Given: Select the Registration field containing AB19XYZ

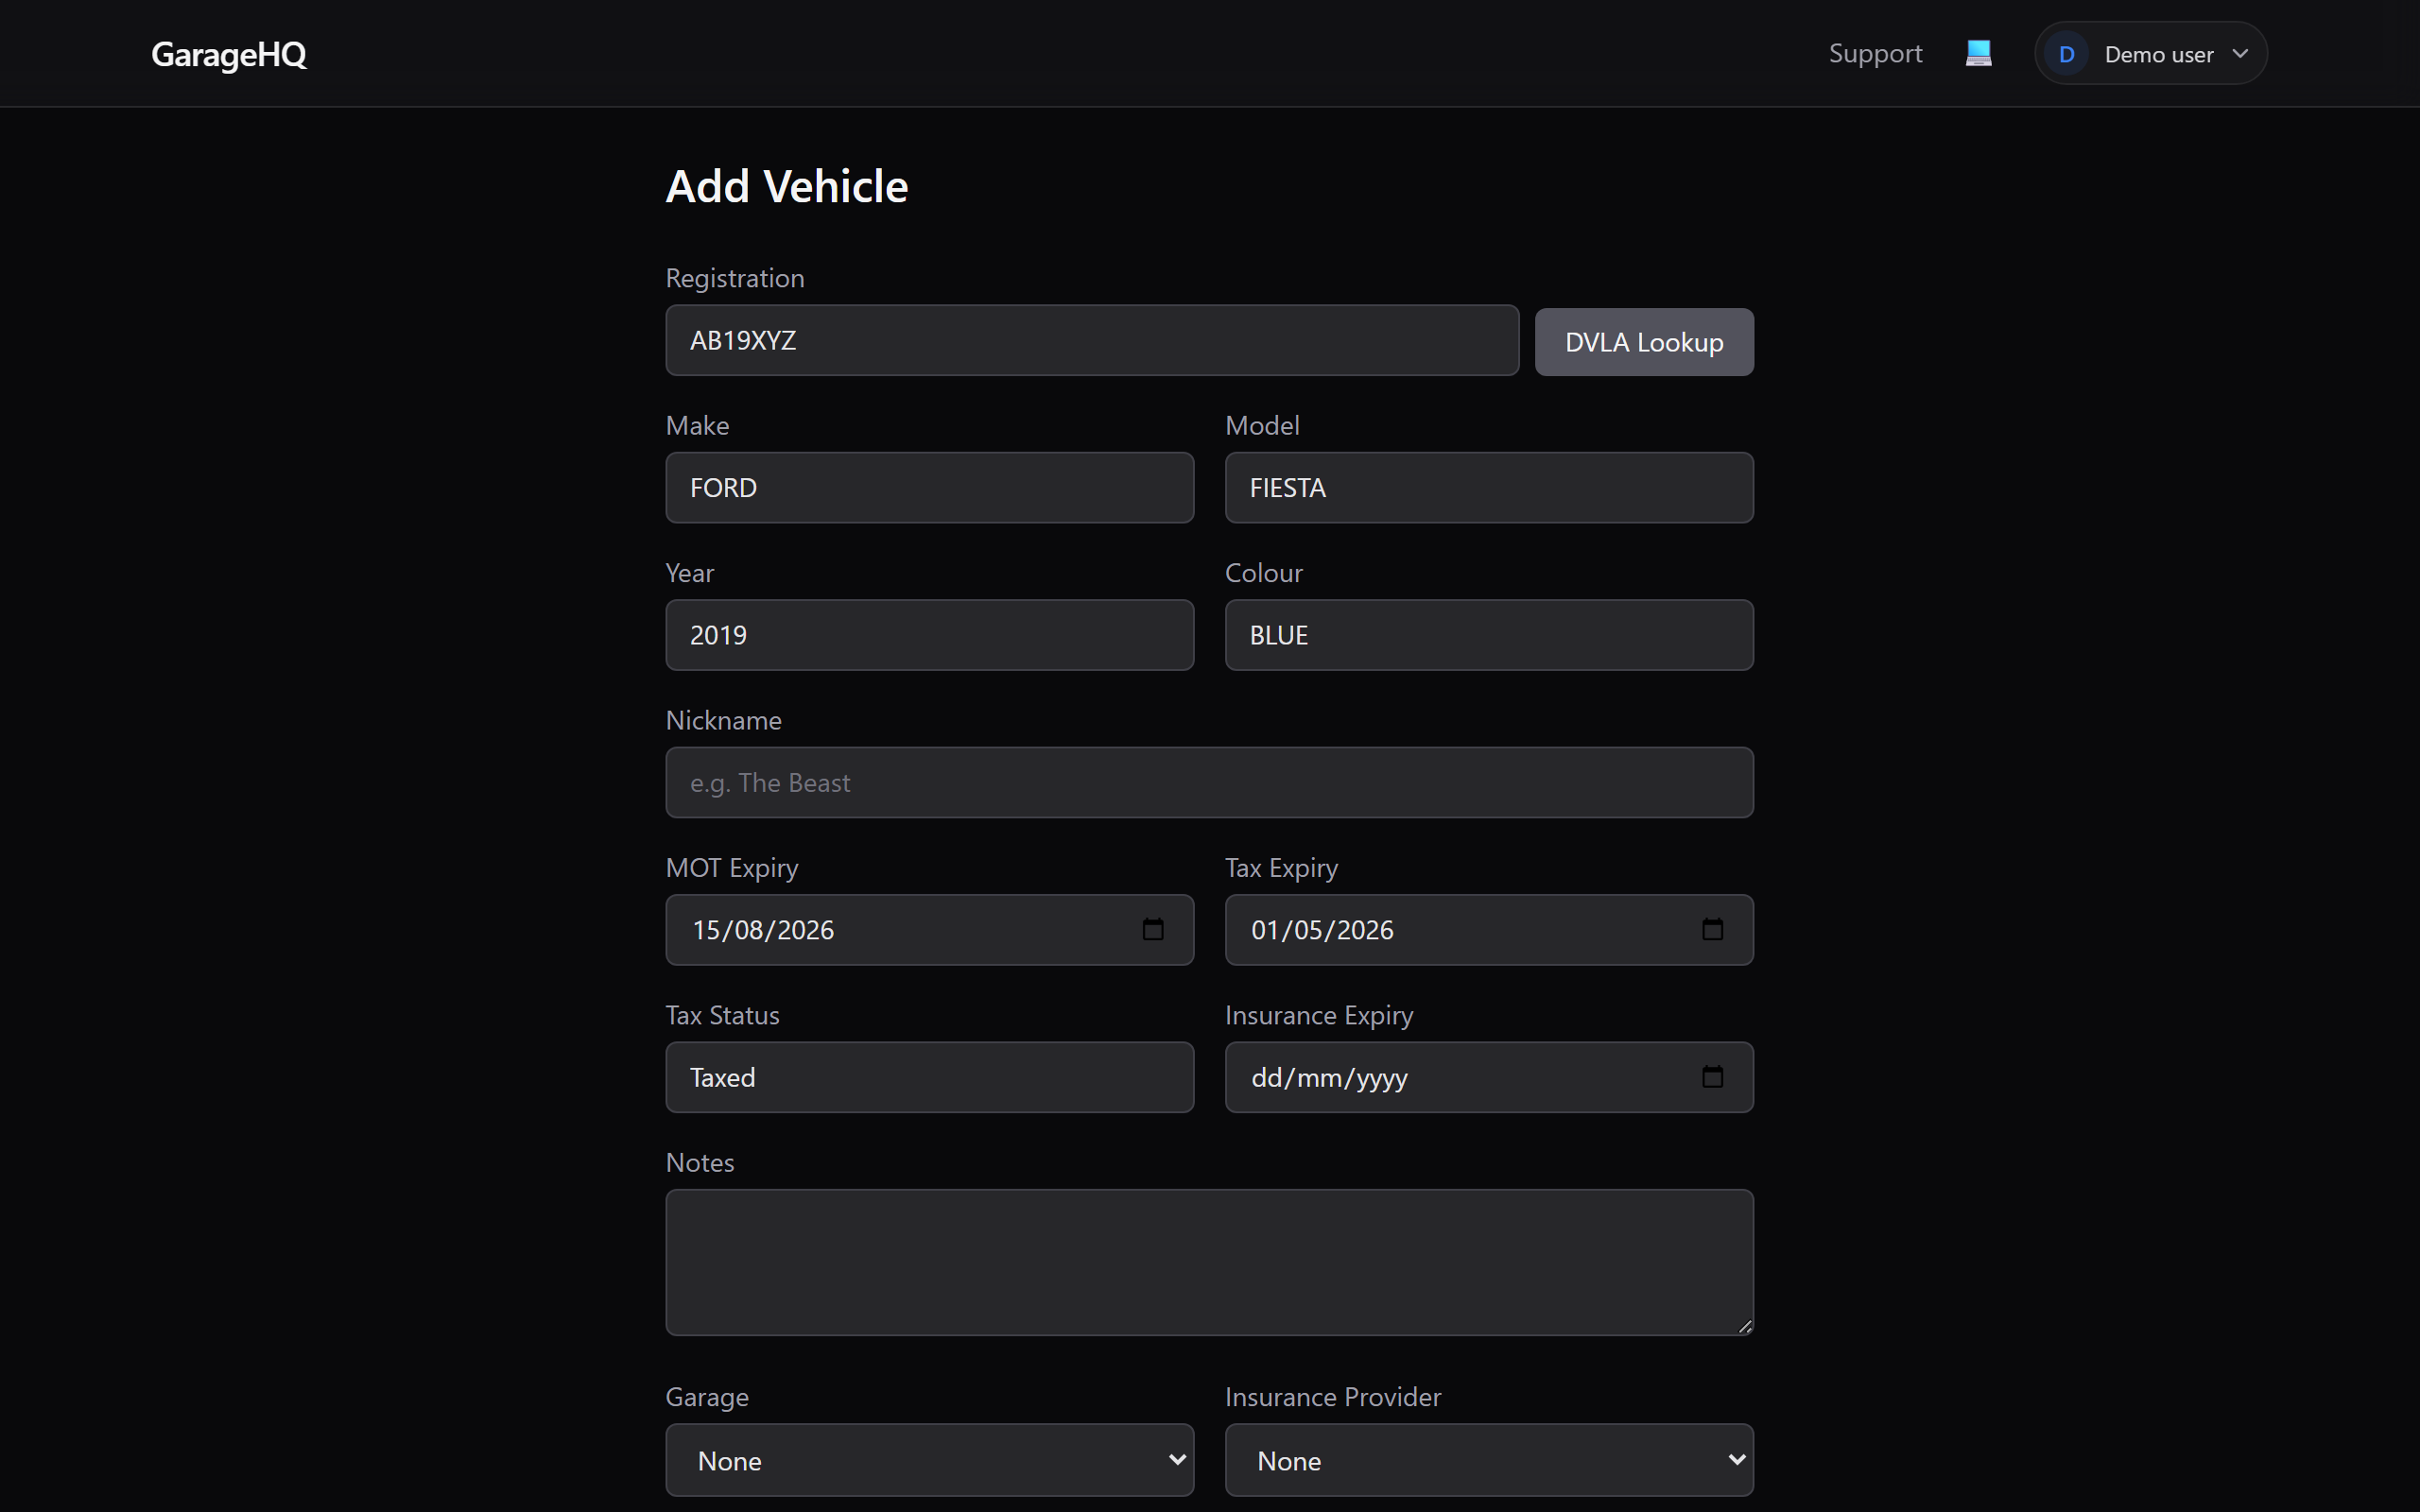Looking at the screenshot, I should coord(1090,340).
